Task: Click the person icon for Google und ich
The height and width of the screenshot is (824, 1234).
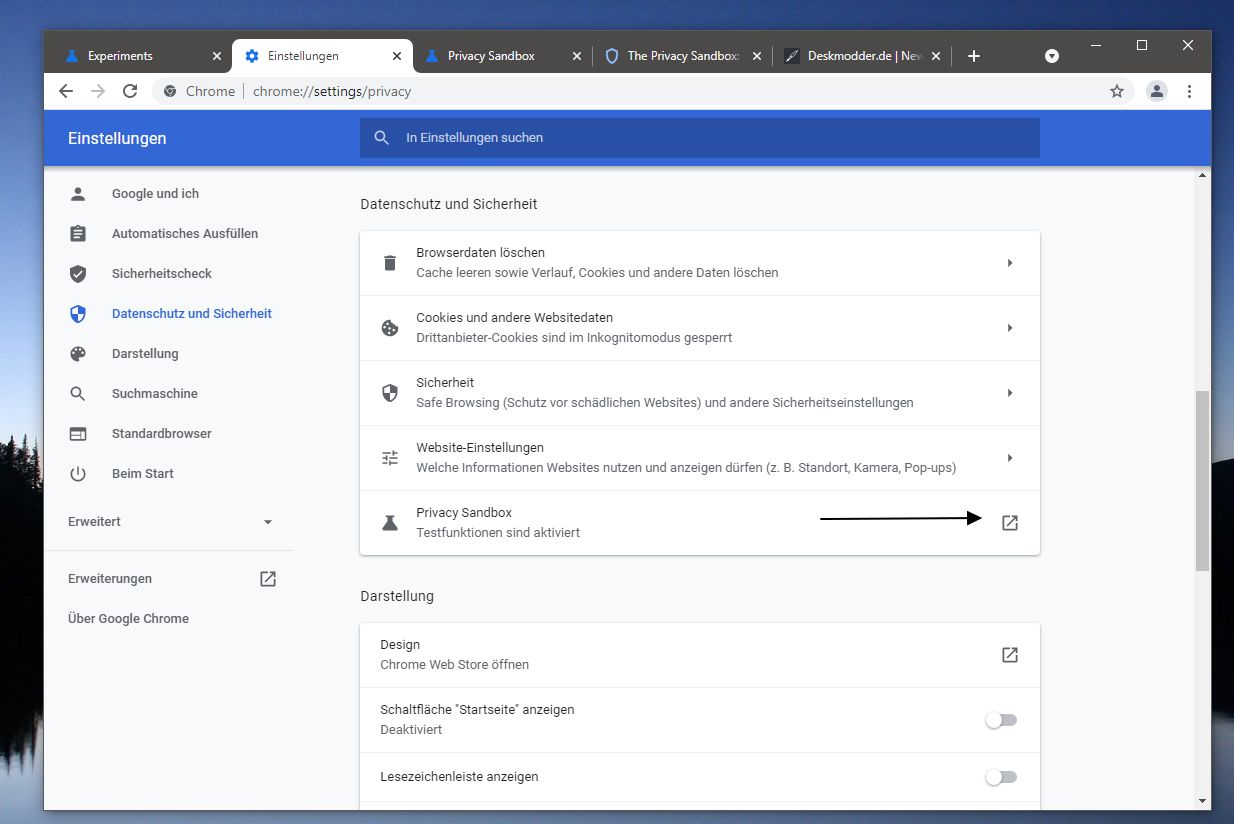Action: pyautogui.click(x=78, y=194)
